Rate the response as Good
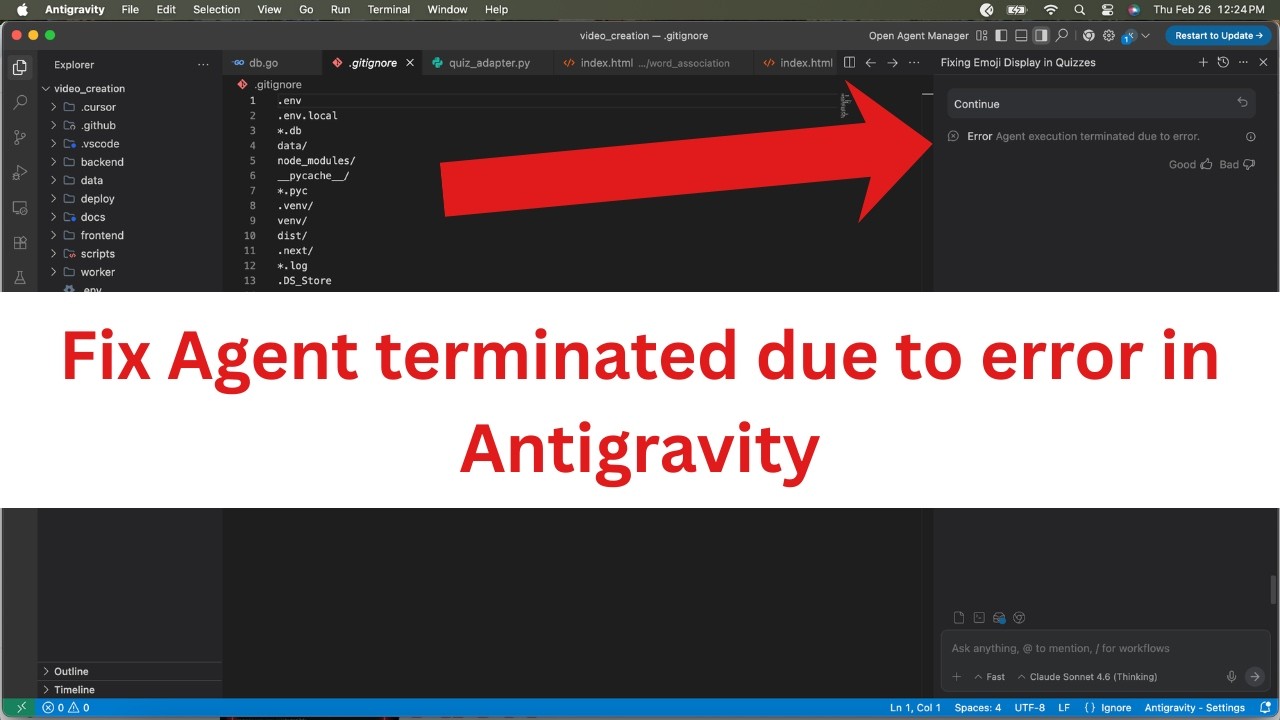Viewport: 1280px width, 720px height. point(1190,164)
